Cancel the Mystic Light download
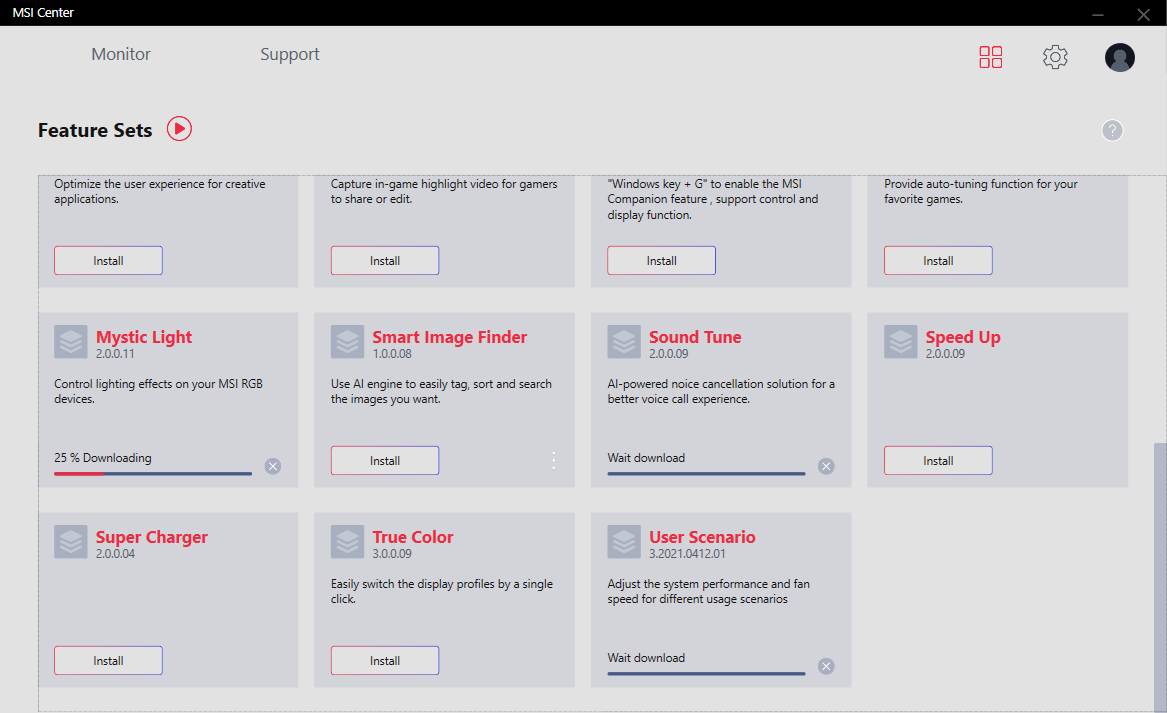Screen dimensions: 1167x713 coord(273,466)
